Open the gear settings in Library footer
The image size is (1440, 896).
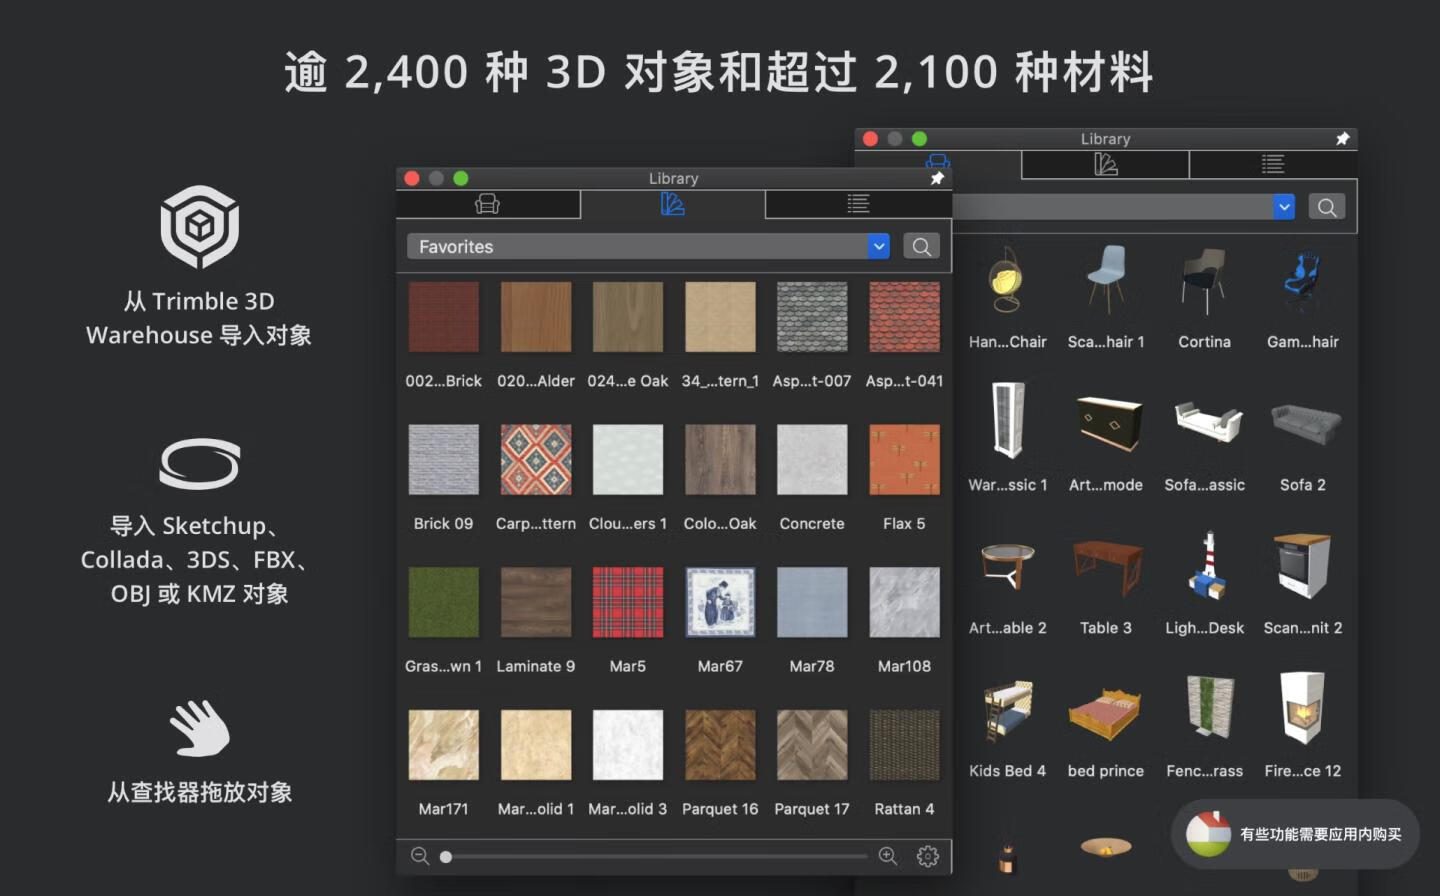(x=927, y=856)
